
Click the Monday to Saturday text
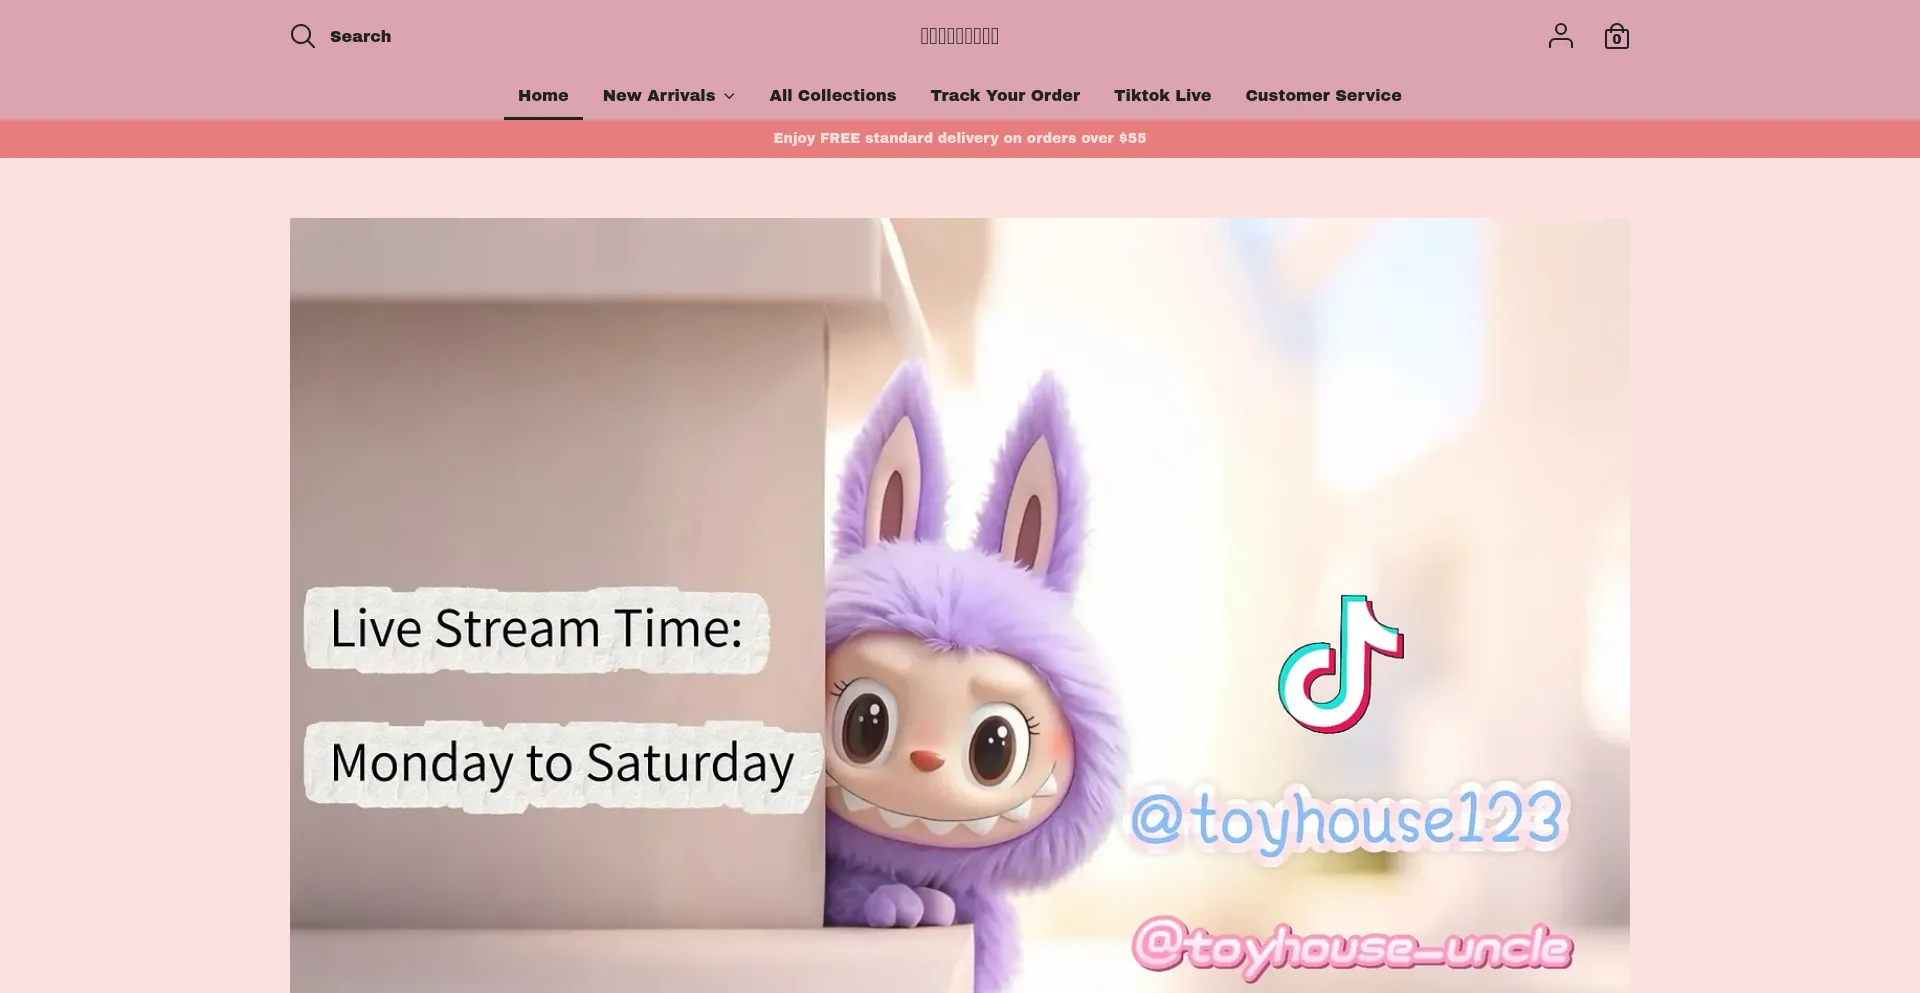click(x=561, y=764)
